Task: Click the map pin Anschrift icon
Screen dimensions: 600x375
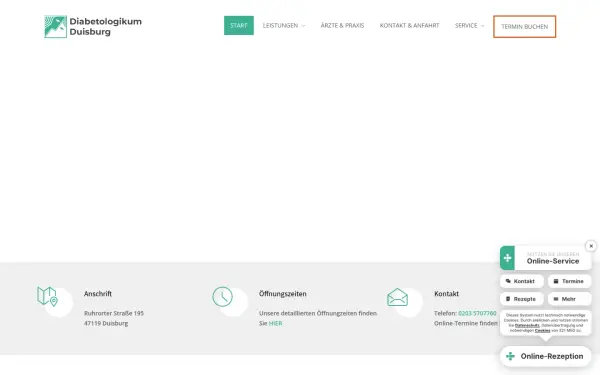Action: click(48, 297)
